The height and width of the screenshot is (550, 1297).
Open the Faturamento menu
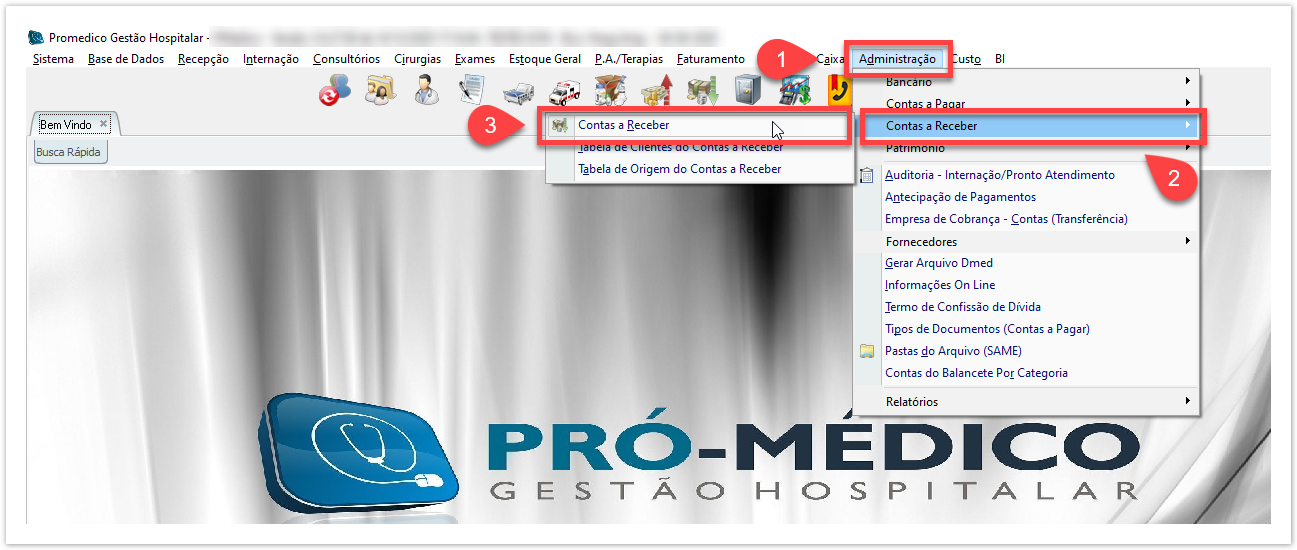click(x=710, y=59)
